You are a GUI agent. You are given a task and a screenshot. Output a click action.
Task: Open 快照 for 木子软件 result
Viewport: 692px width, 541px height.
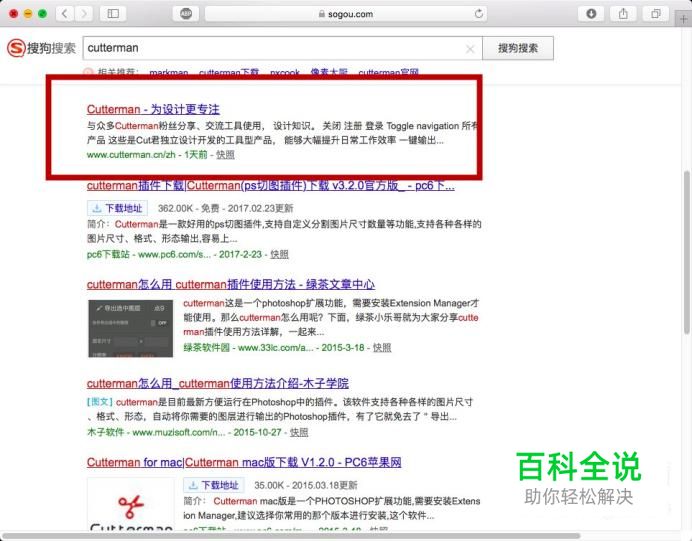click(299, 432)
